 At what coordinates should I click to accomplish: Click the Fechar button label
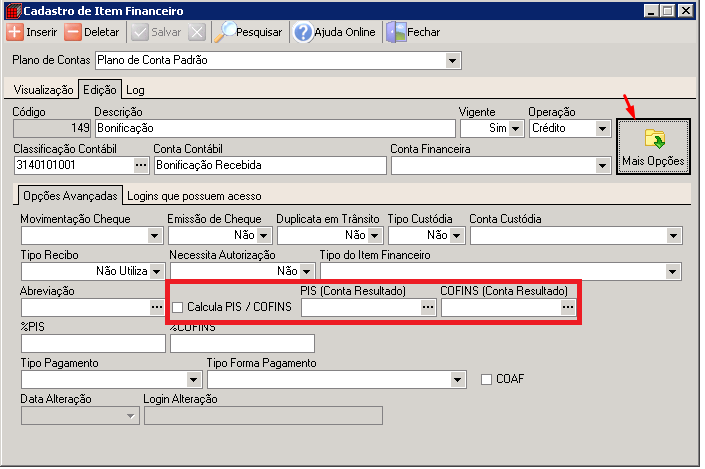pos(424,32)
